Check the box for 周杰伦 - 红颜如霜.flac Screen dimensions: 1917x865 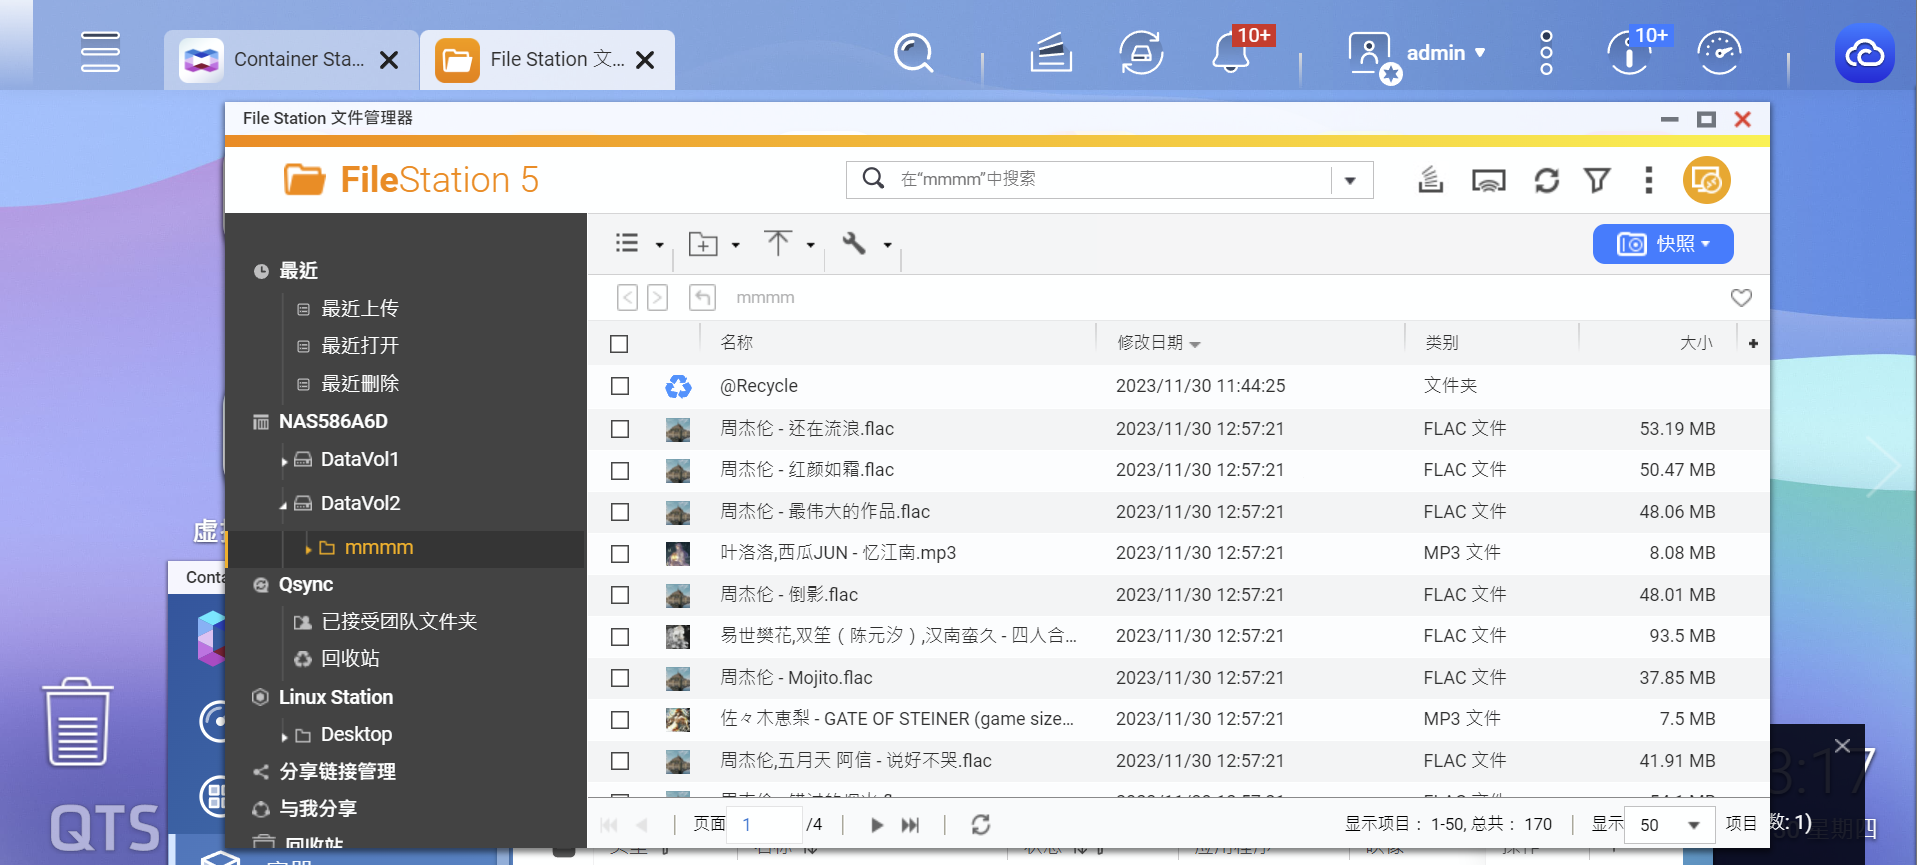(x=620, y=470)
